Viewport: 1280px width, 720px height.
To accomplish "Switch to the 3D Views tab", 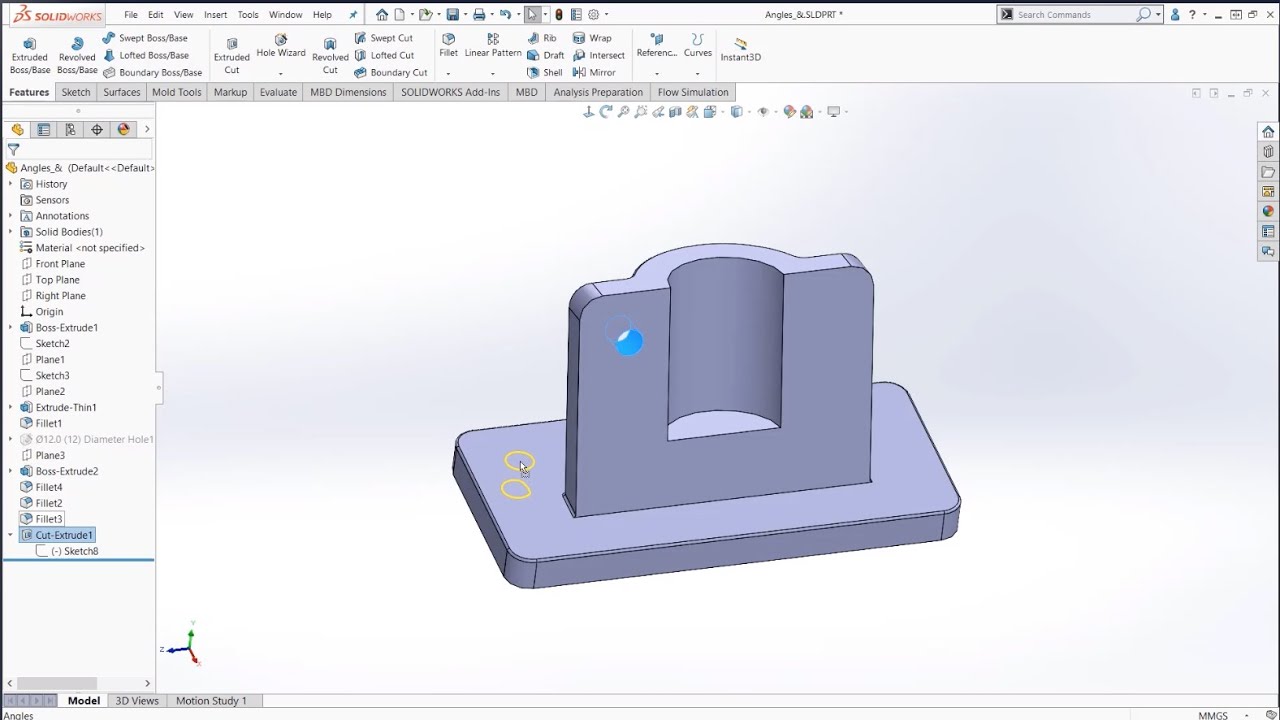I will tap(137, 701).
